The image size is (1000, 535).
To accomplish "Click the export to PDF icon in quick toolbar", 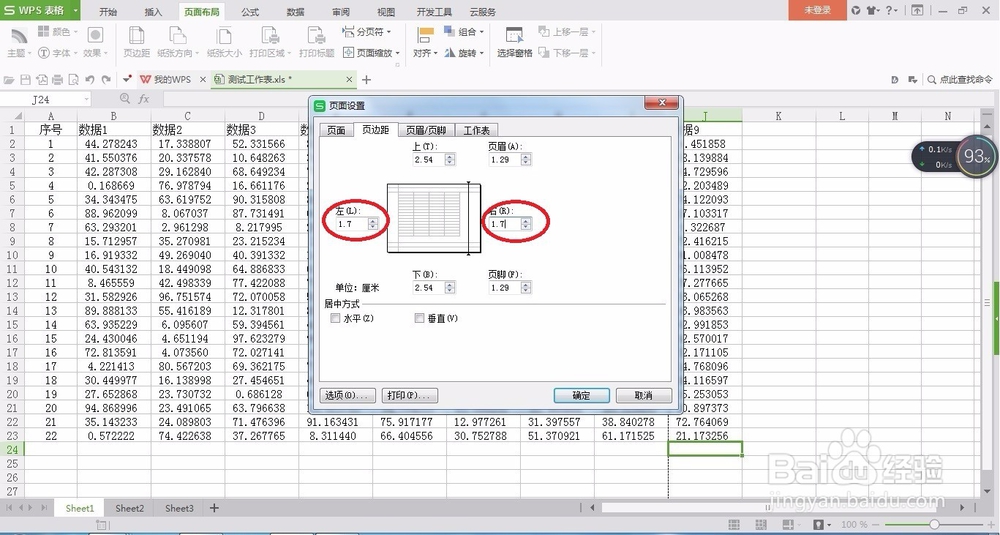I will 41,80.
